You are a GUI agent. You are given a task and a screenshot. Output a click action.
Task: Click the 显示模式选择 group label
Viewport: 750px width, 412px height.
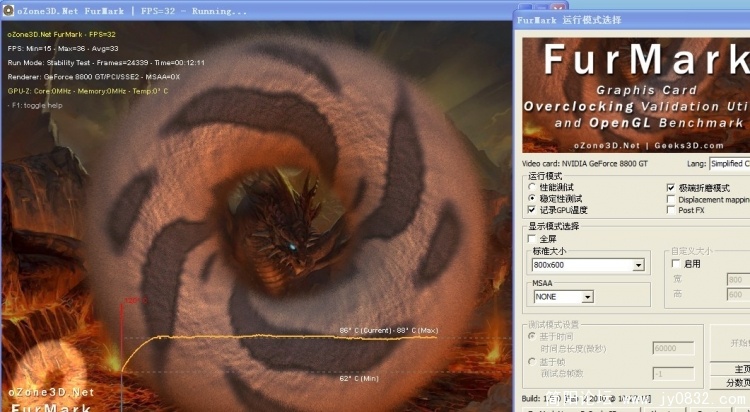pyautogui.click(x=553, y=226)
